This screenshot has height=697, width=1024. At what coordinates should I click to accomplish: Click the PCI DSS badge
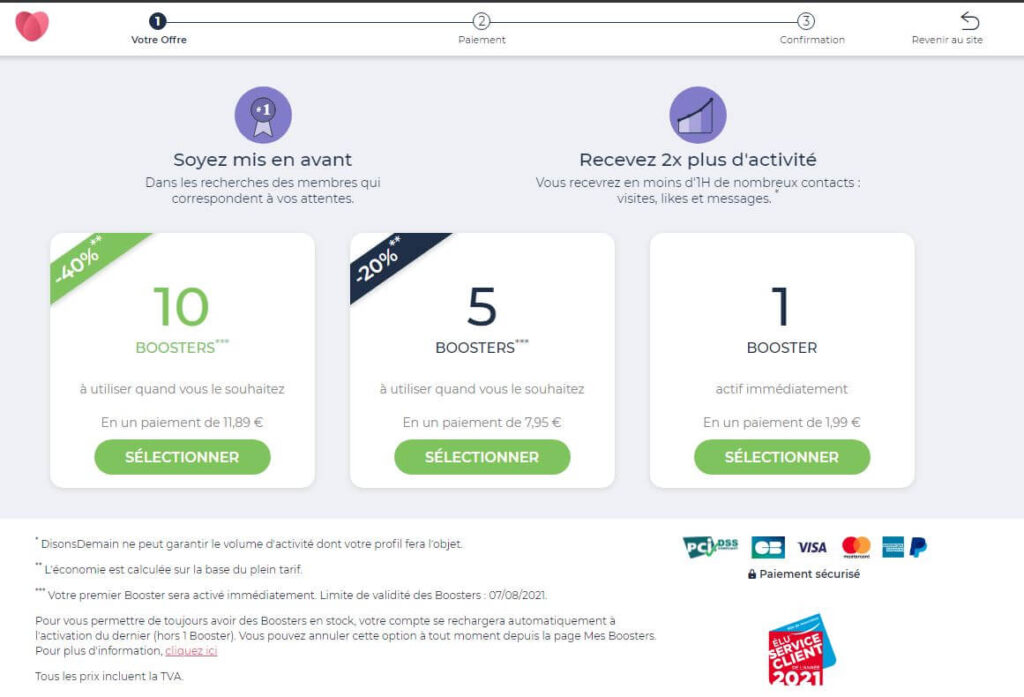[710, 547]
